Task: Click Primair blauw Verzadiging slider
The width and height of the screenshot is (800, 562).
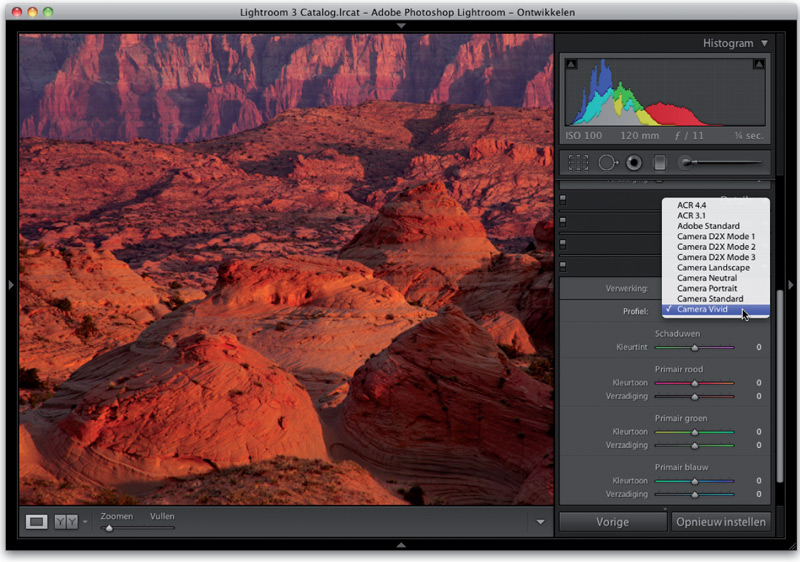Action: [x=694, y=494]
